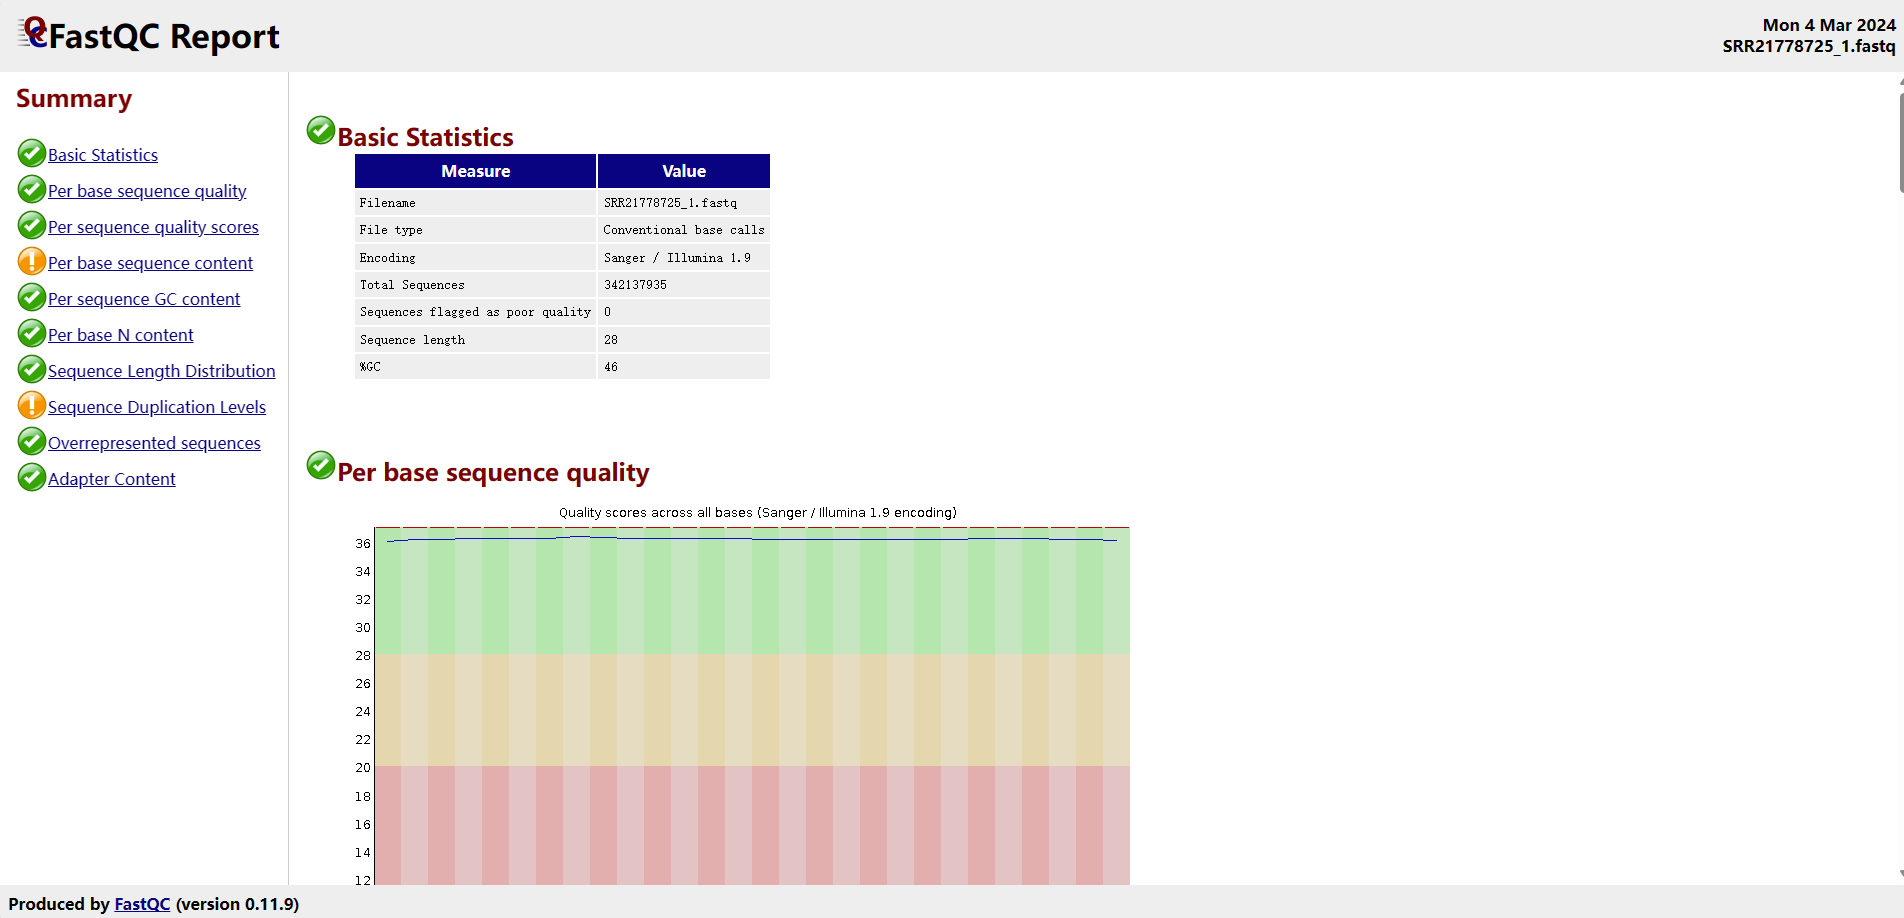Viewport: 1904px width, 918px height.
Task: Click pass icon beside Per sequence GC content
Action: pos(32,297)
